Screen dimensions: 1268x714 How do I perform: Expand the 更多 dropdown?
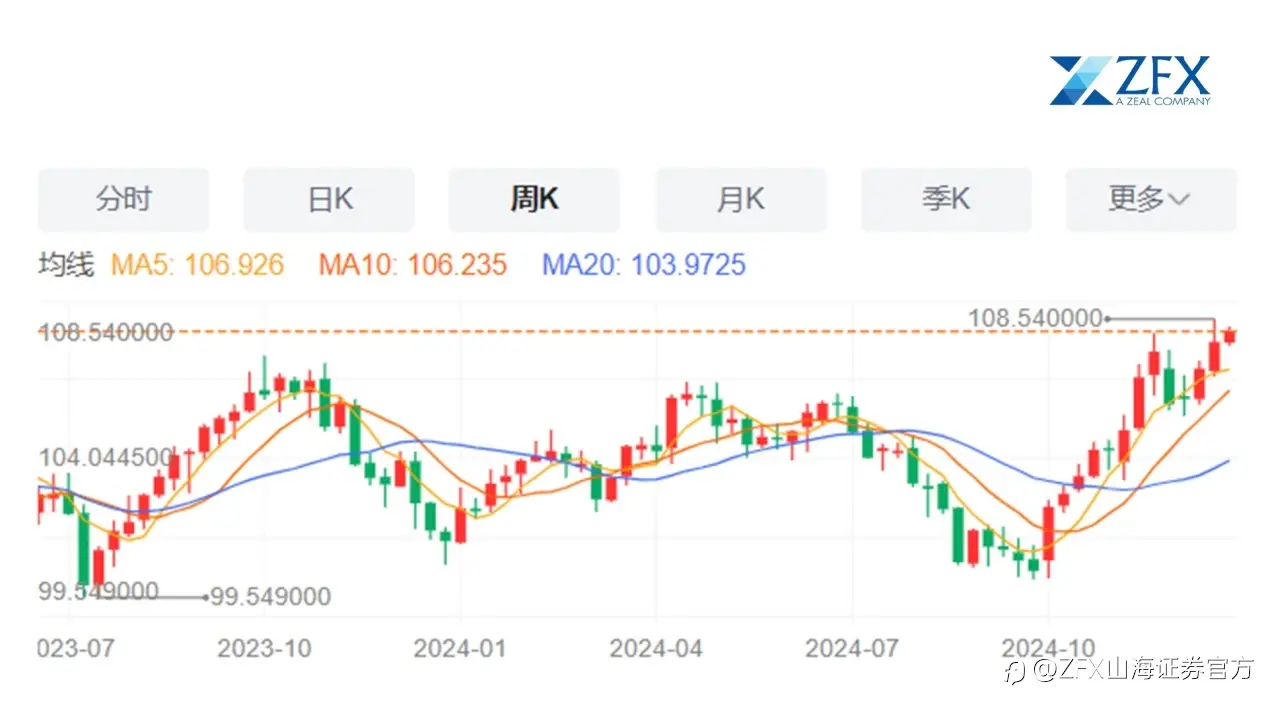click(x=1151, y=199)
